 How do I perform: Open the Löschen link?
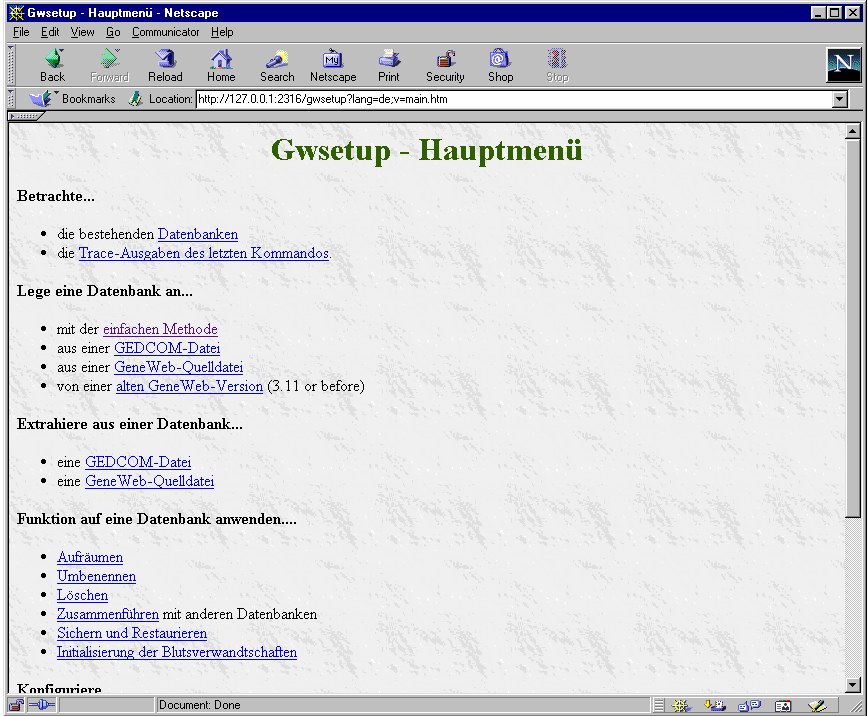coord(82,595)
